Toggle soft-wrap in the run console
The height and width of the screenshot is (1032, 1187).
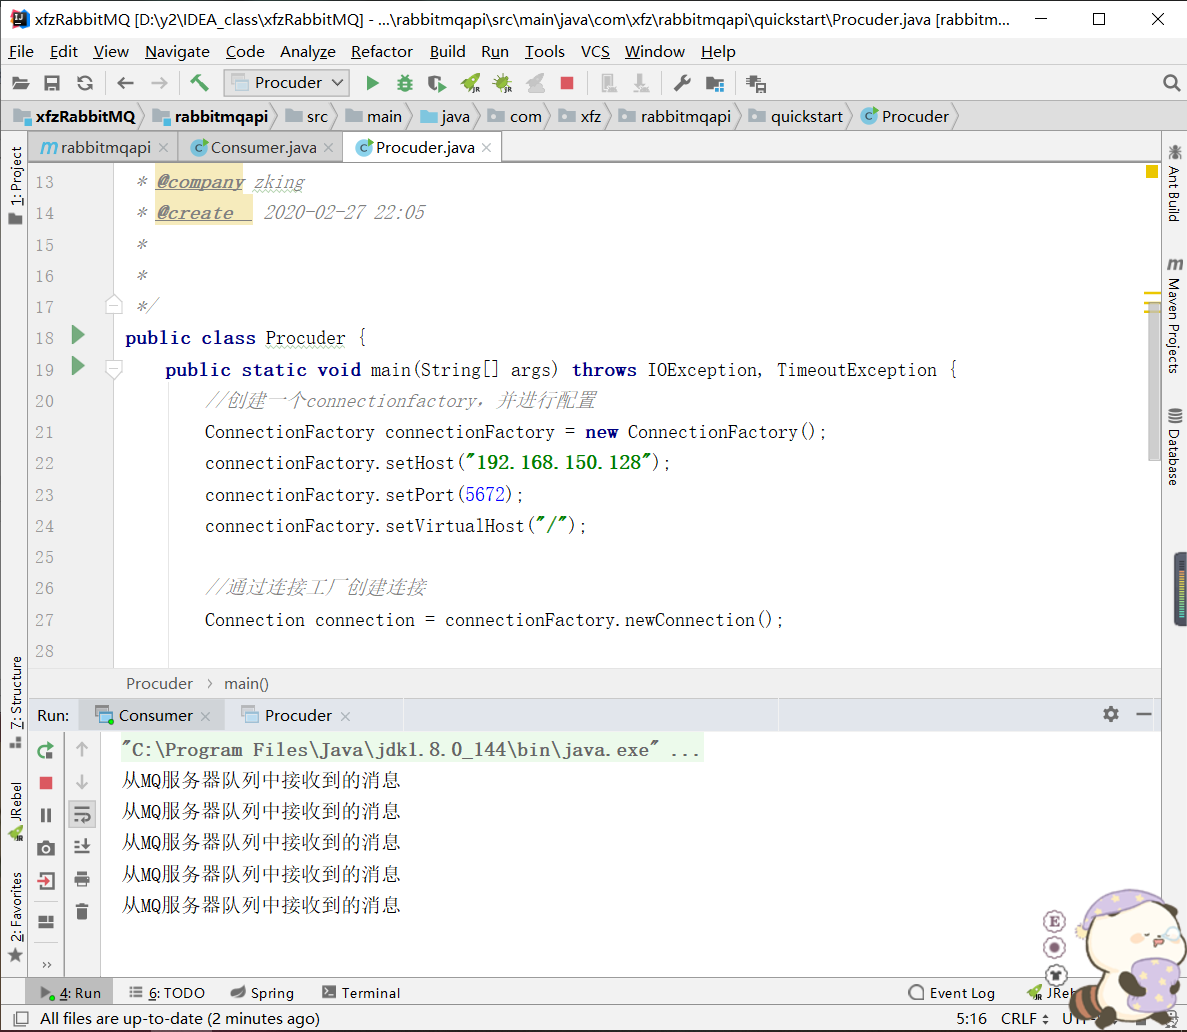[x=82, y=815]
